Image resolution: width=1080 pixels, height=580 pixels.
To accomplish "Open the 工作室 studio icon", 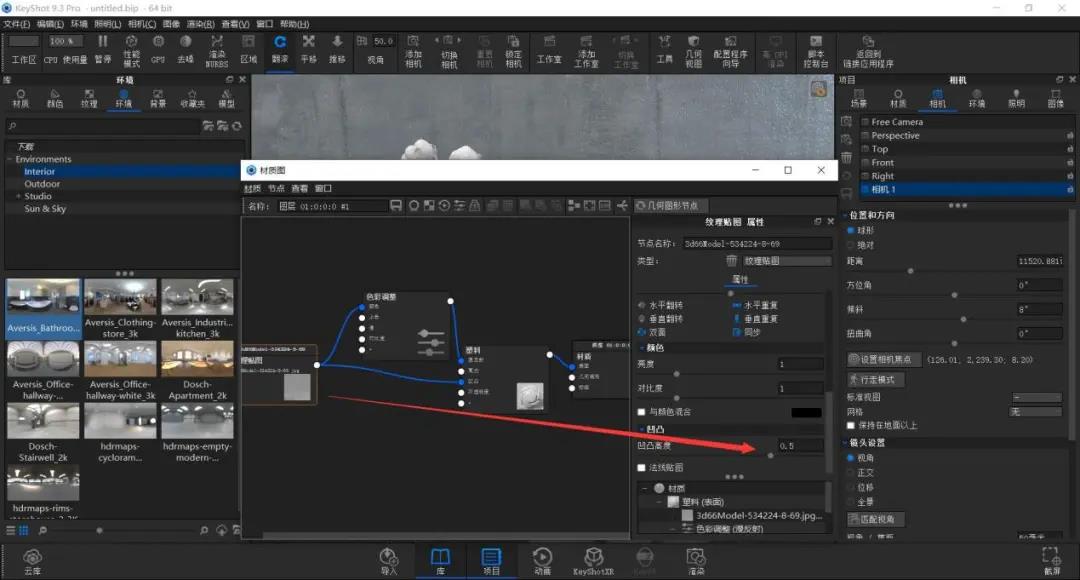I will pos(549,42).
